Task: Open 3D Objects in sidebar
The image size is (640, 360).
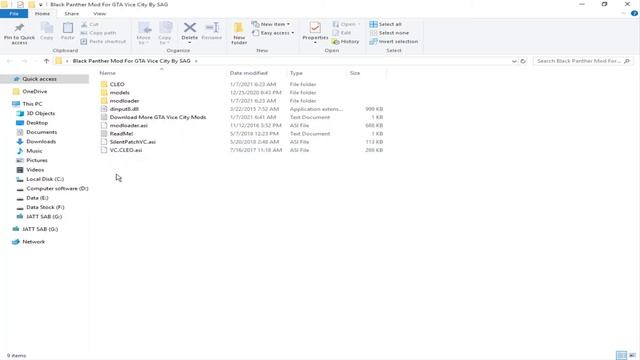Action: pyautogui.click(x=41, y=113)
